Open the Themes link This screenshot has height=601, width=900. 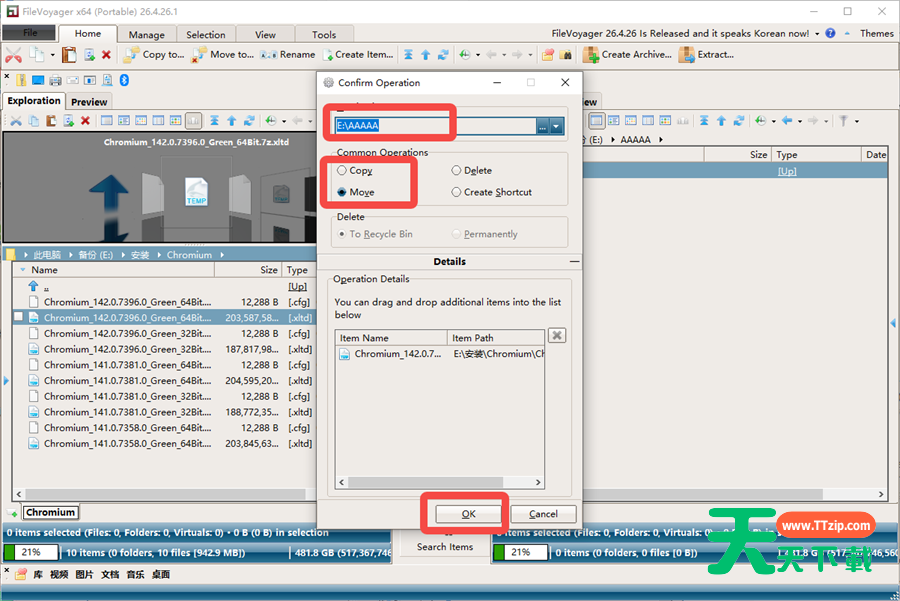876,33
